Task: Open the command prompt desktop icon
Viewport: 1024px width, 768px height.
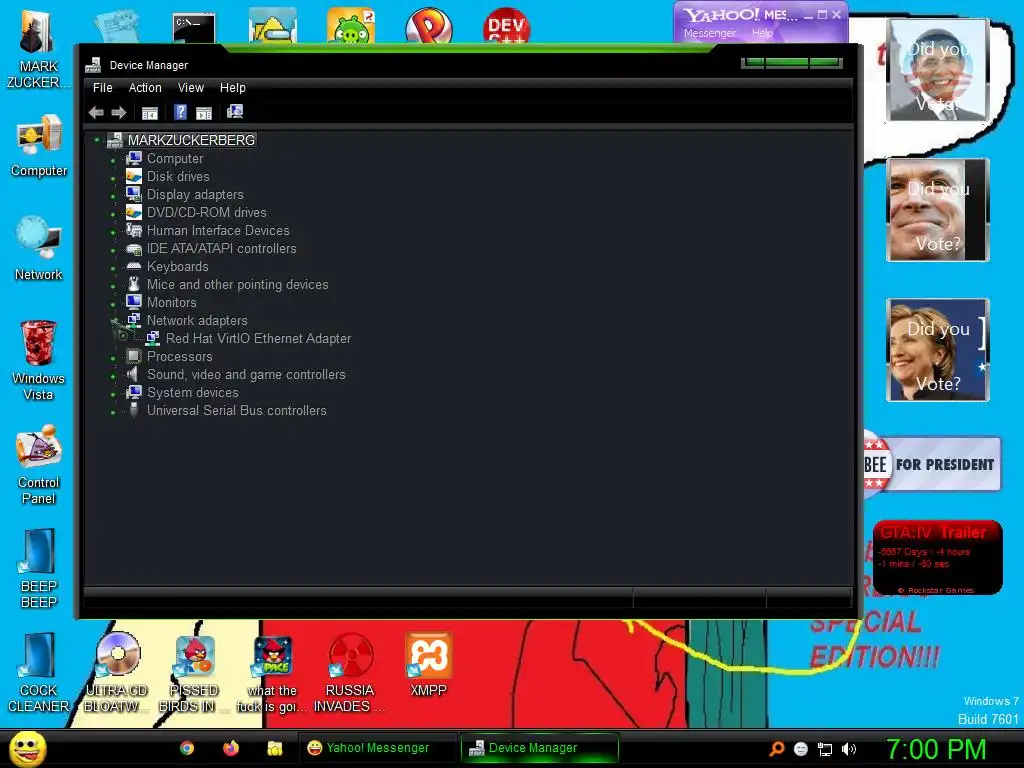Action: click(x=194, y=27)
